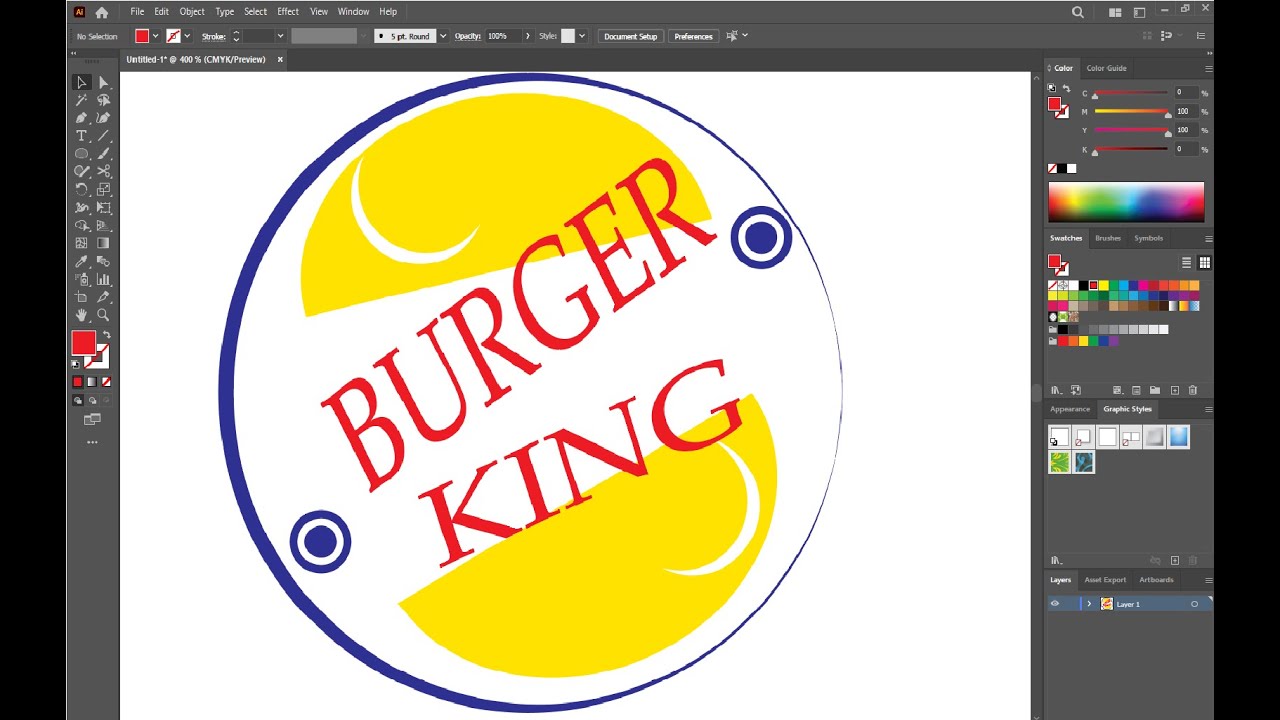Toggle Layer 1 visibility eye
The height and width of the screenshot is (720, 1280).
[1054, 604]
